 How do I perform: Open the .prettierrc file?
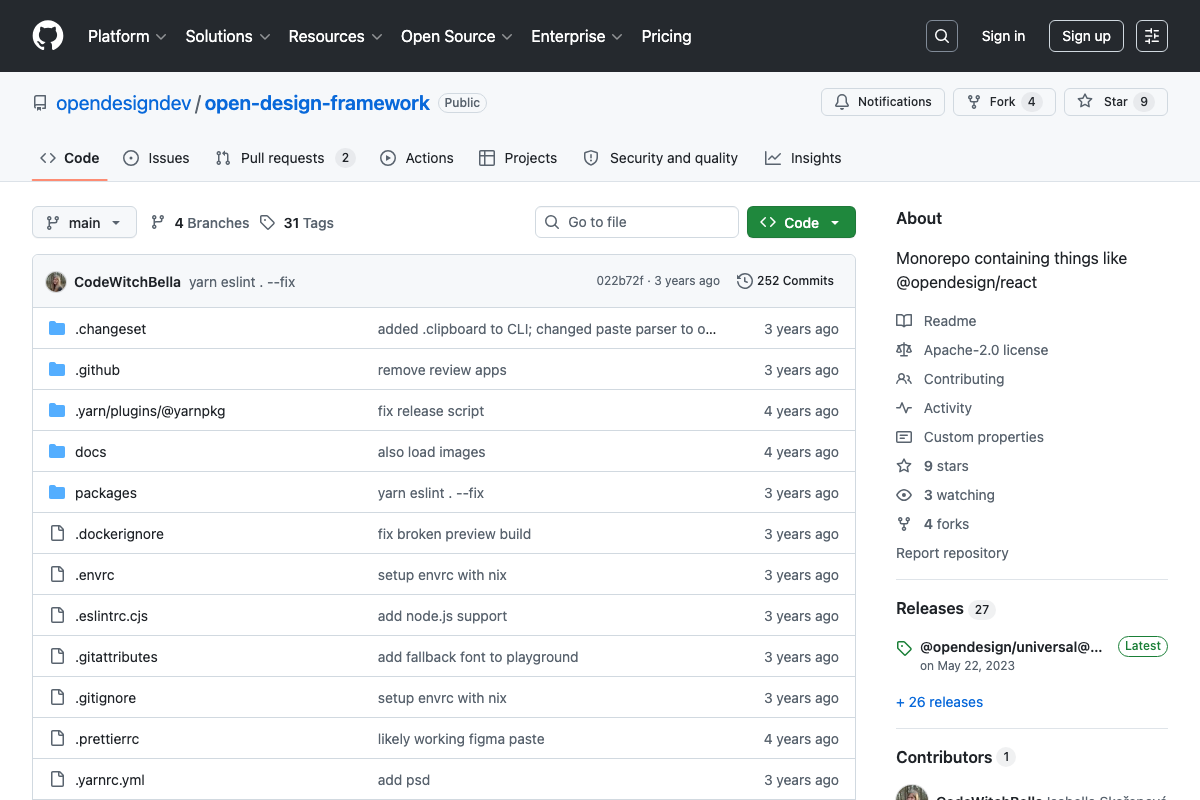(x=107, y=739)
